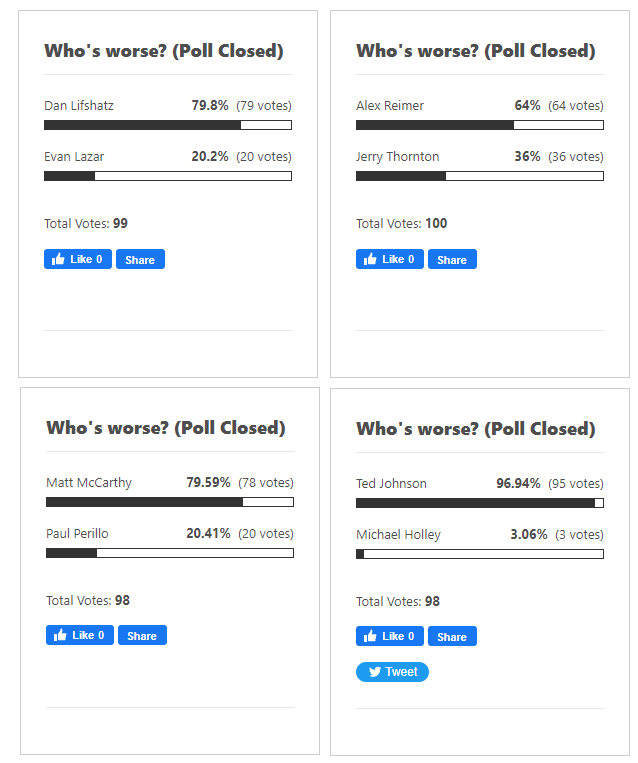This screenshot has width=638, height=763.
Task: Share the Alex Reimer versus Jerry Thornton poll
Action: (x=452, y=260)
